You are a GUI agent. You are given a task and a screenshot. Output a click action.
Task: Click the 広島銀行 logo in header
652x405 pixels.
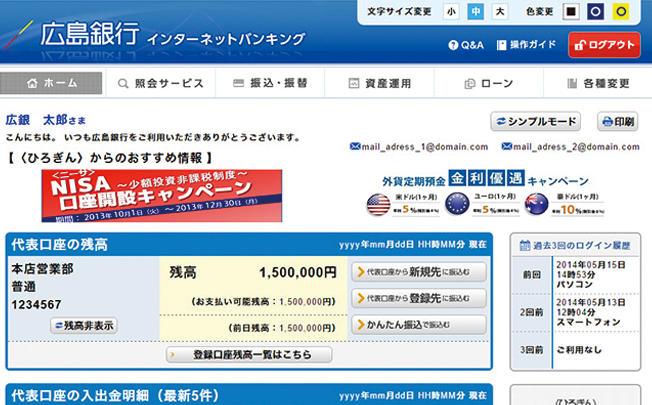click(90, 33)
